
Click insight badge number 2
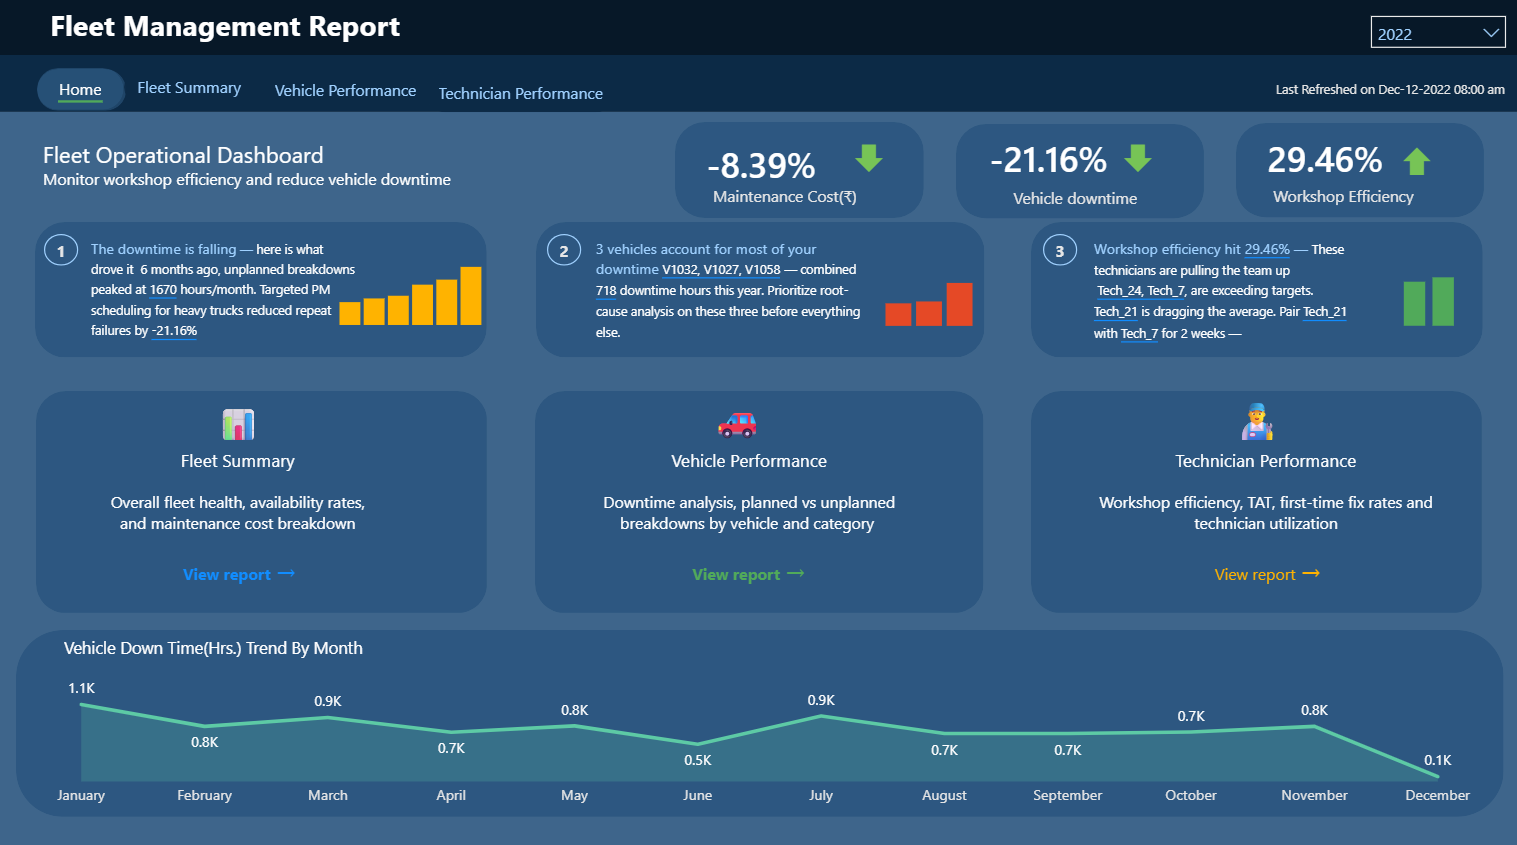tap(563, 250)
